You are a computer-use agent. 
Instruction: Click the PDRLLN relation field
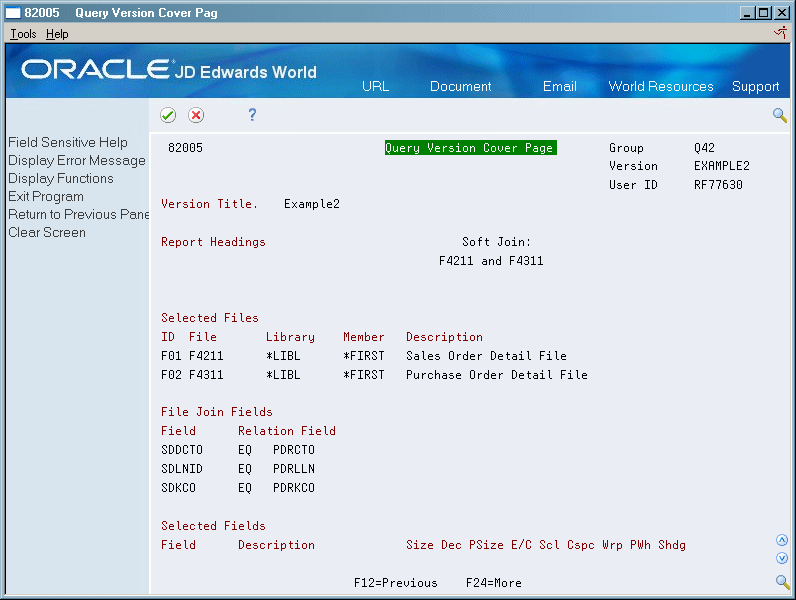294,469
